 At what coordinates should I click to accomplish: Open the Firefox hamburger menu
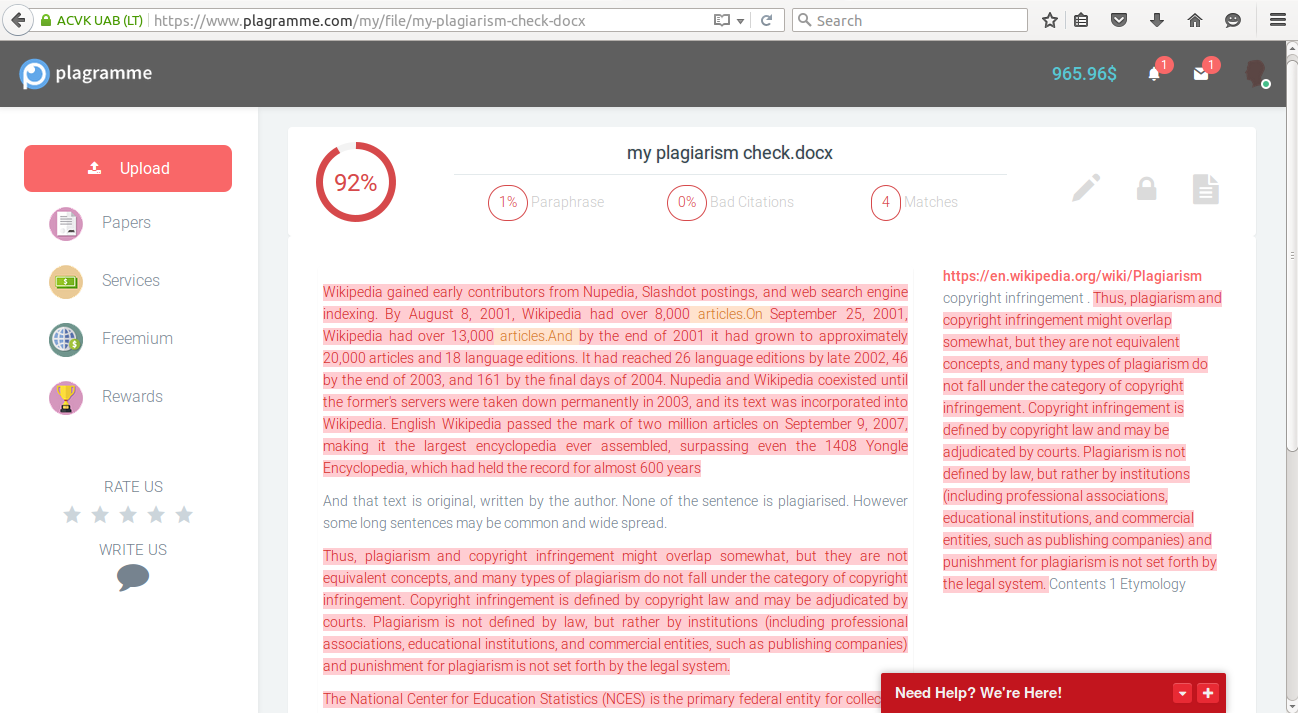tap(1278, 19)
